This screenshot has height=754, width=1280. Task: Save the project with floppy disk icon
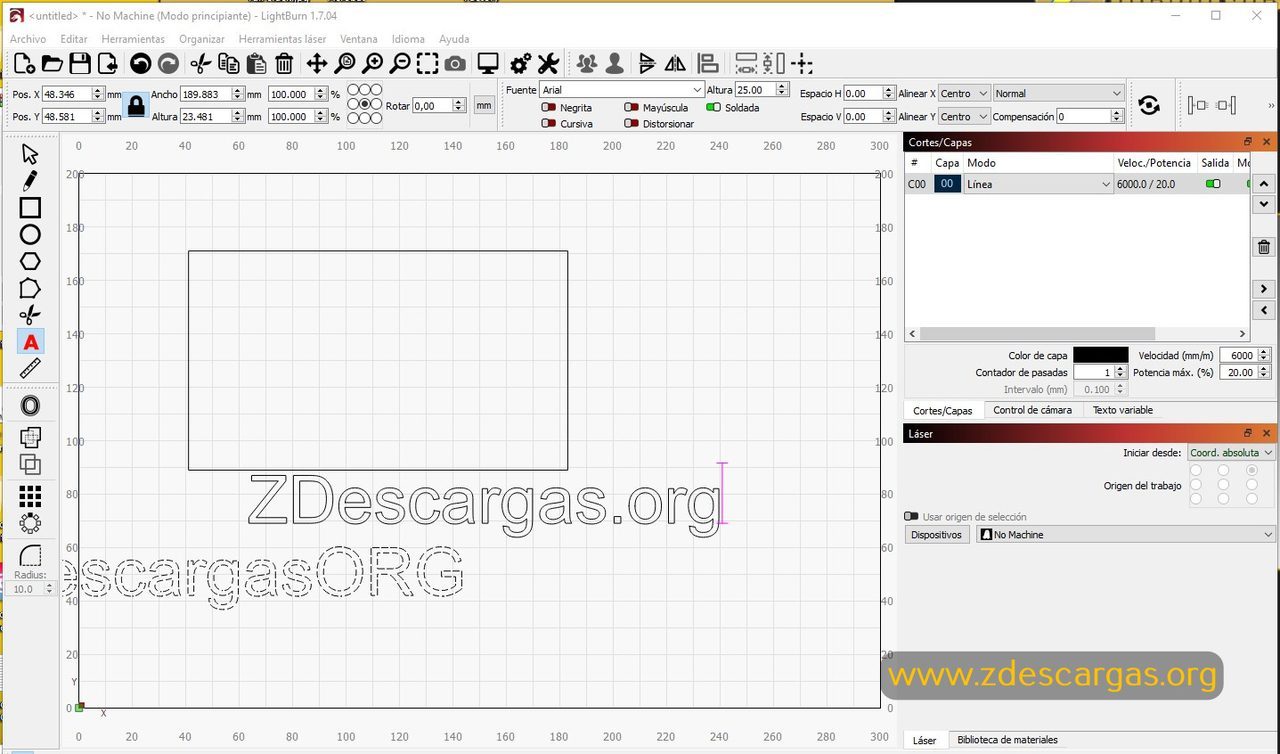pyautogui.click(x=80, y=64)
